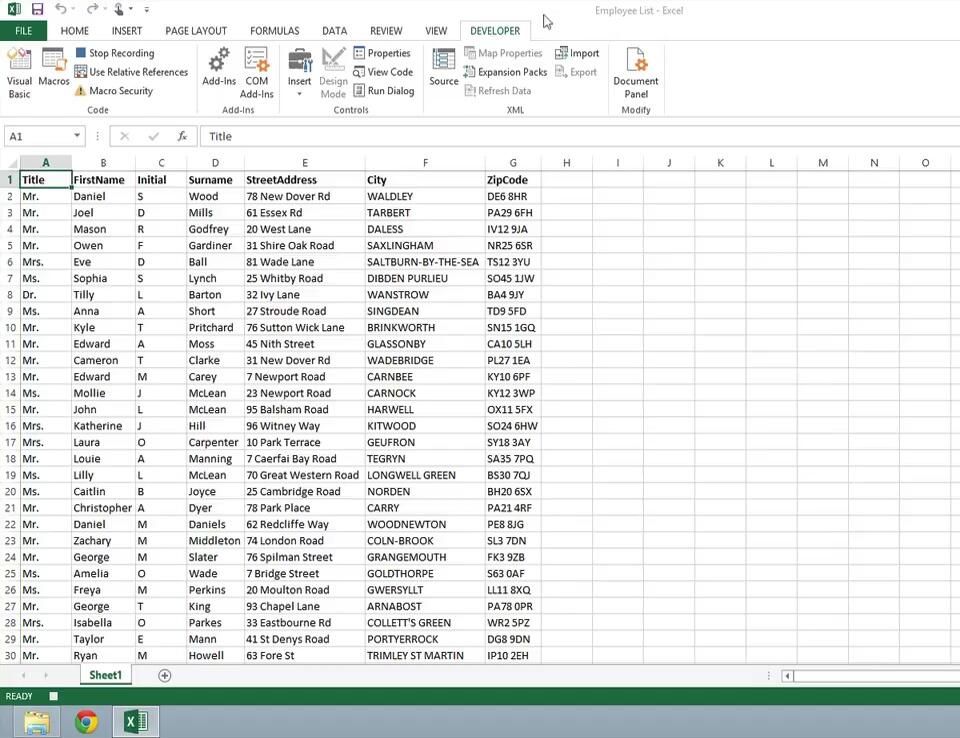
Task: Select column E header
Action: [305, 163]
